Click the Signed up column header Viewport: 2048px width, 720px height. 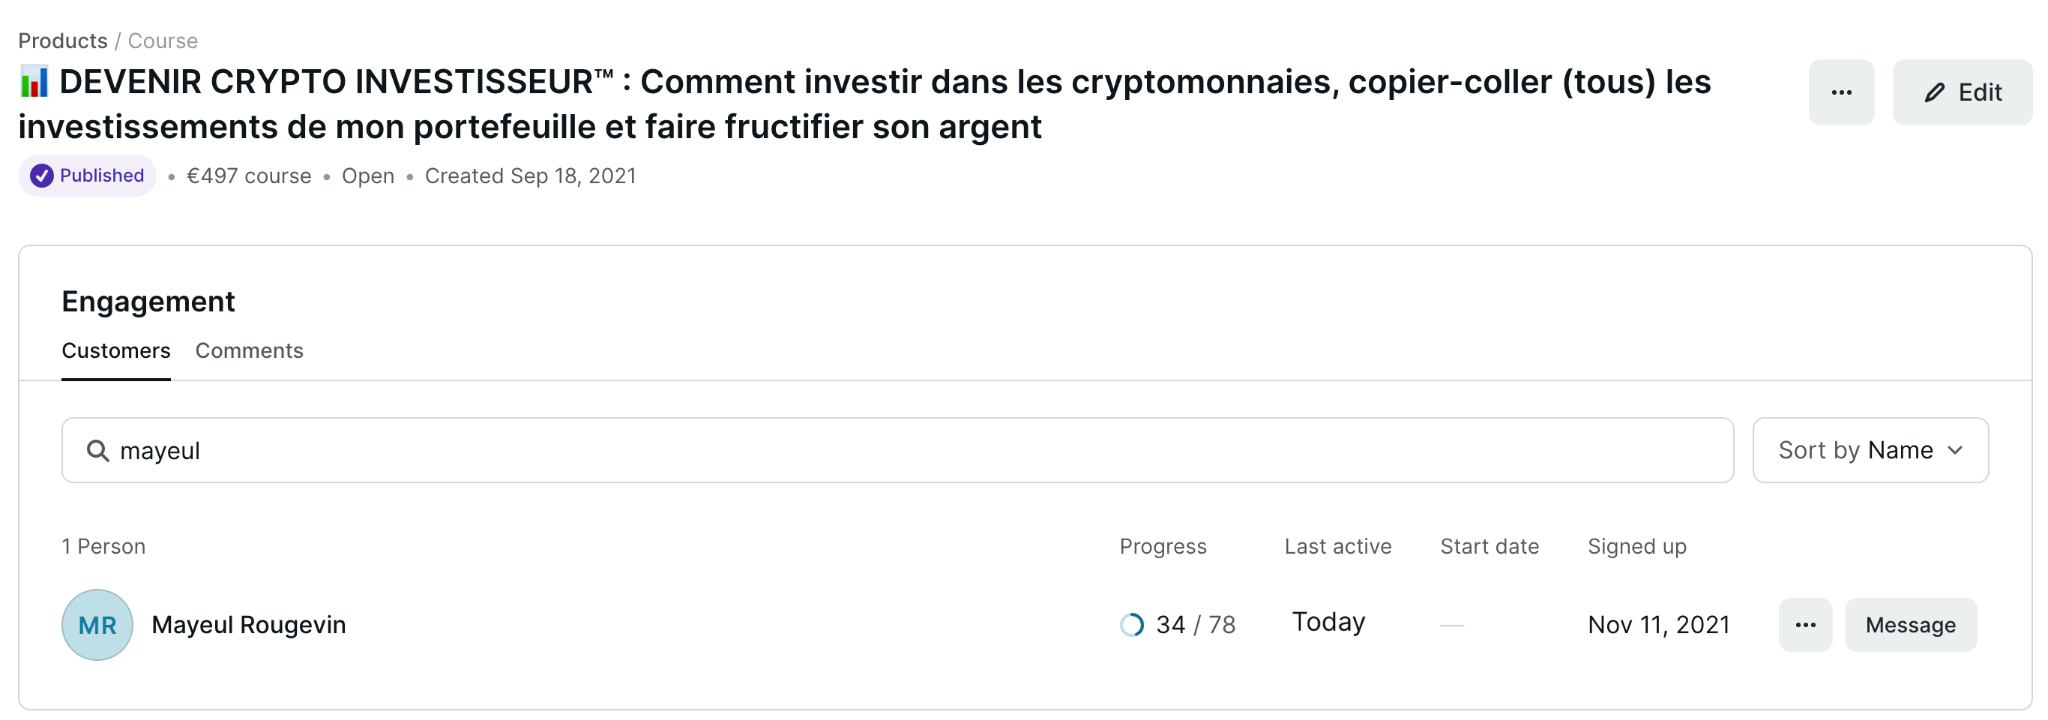(x=1636, y=547)
